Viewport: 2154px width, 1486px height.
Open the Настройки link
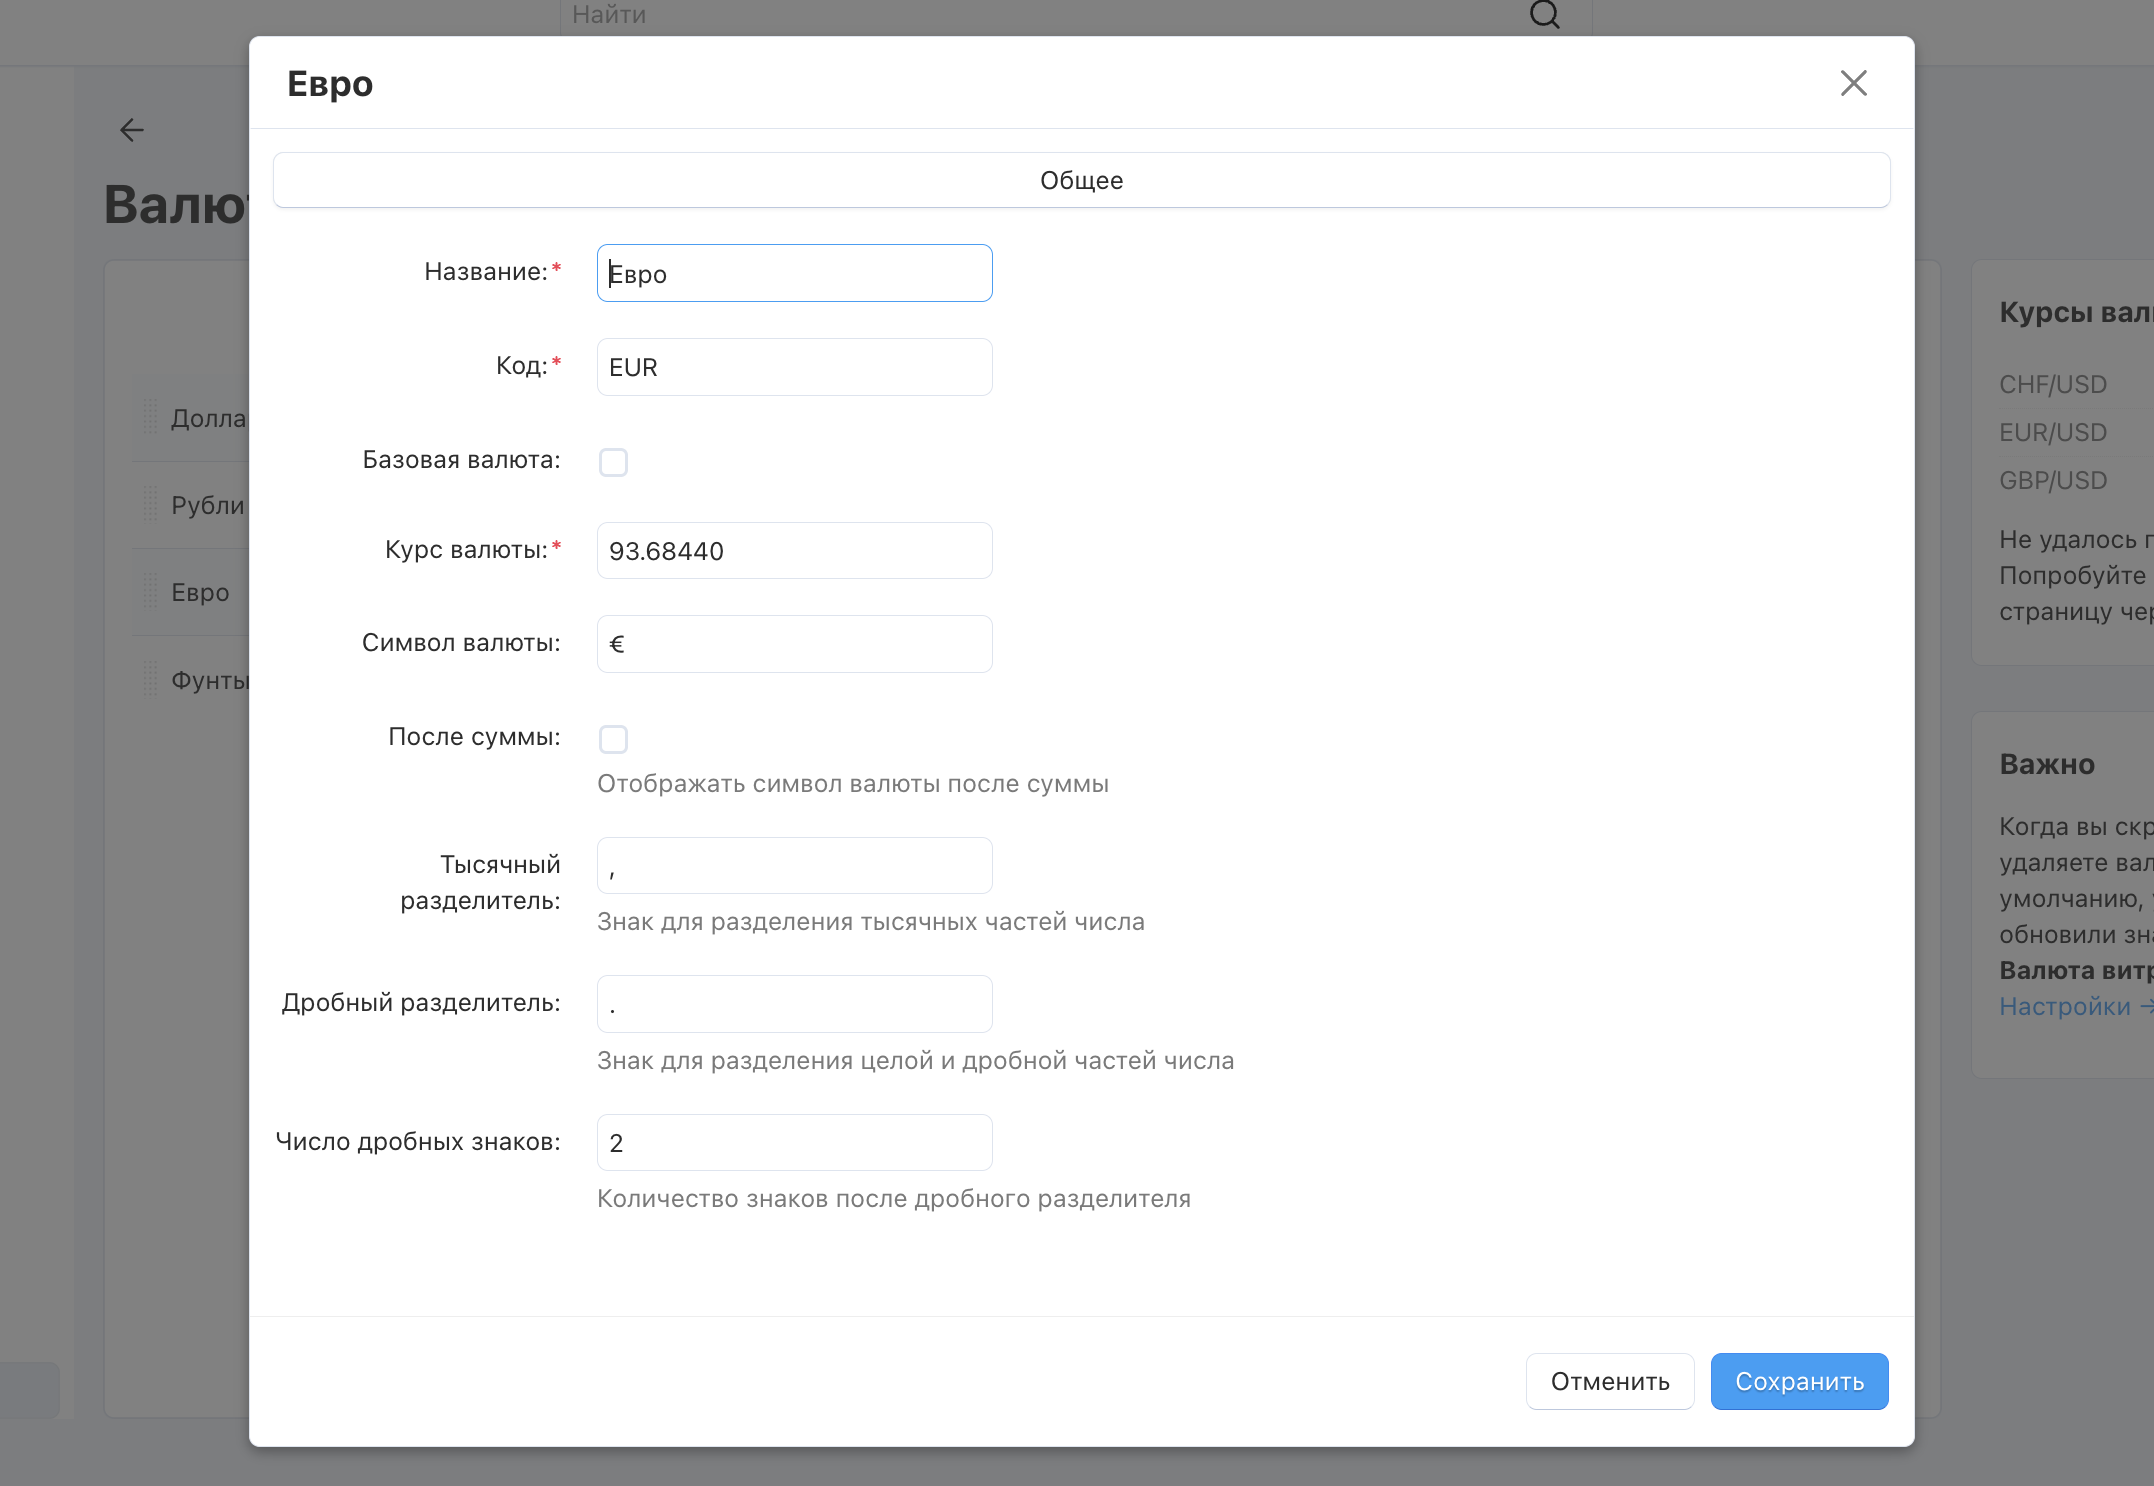coord(2064,1007)
